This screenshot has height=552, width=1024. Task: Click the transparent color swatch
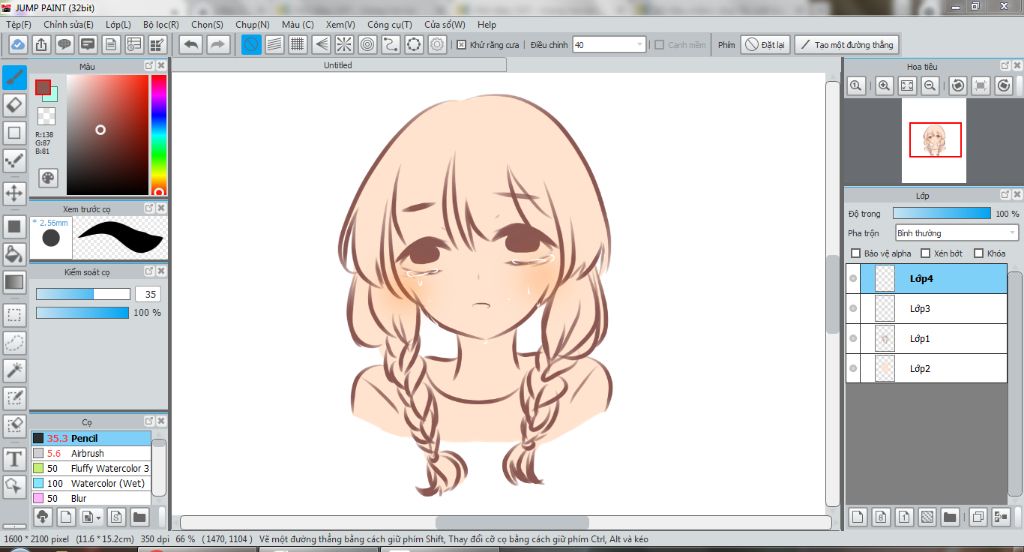[x=46, y=116]
